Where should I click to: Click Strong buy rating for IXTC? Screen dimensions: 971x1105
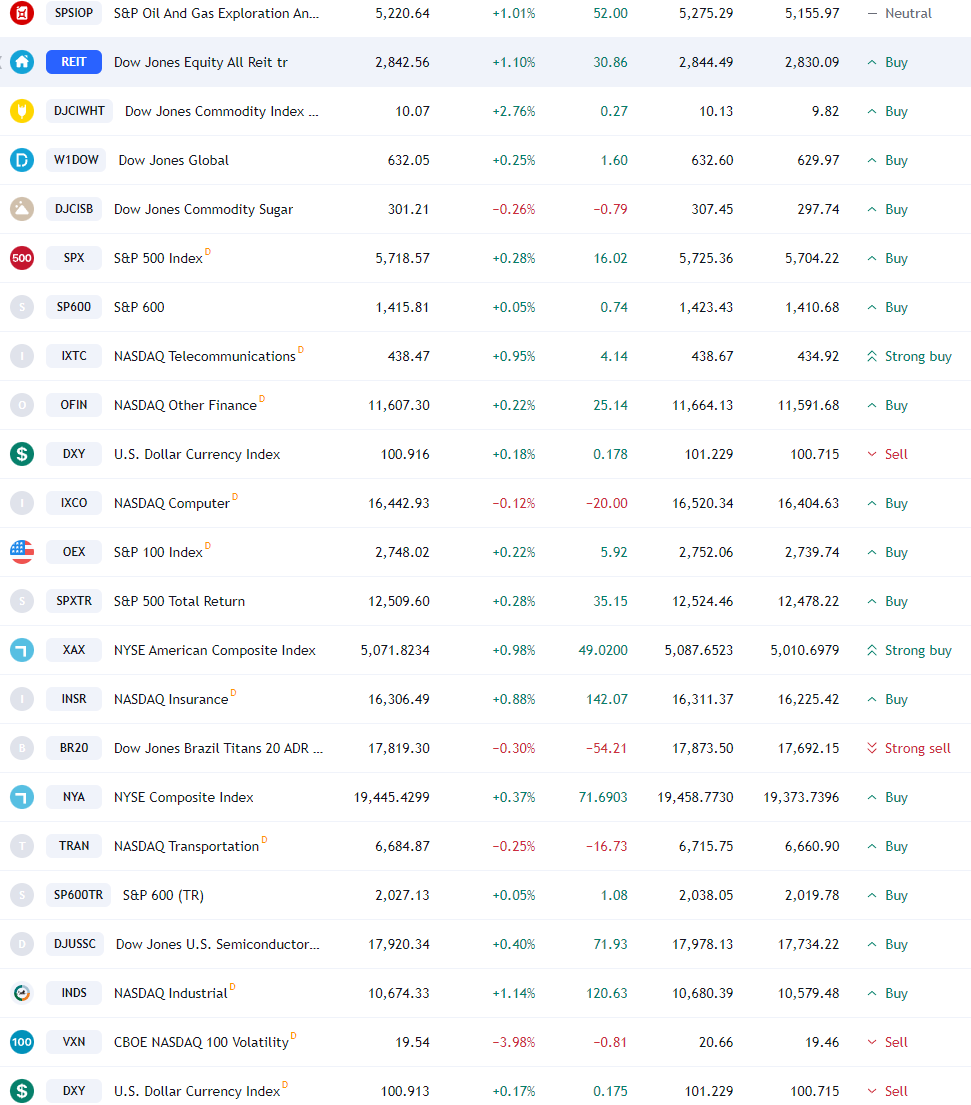(909, 356)
